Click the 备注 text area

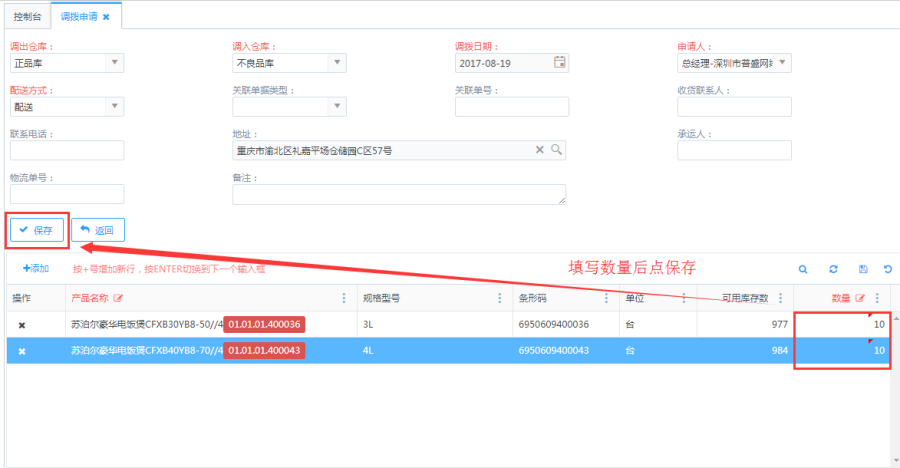coord(399,194)
